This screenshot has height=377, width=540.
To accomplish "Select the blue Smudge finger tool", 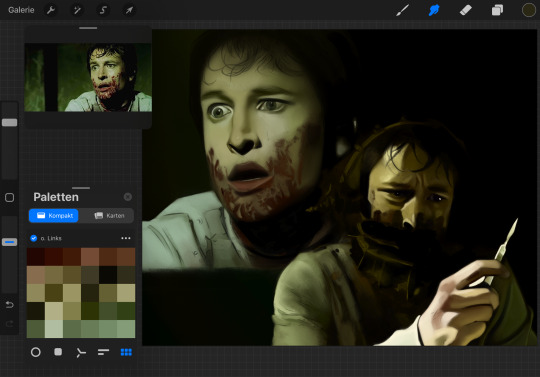I will (x=434, y=10).
